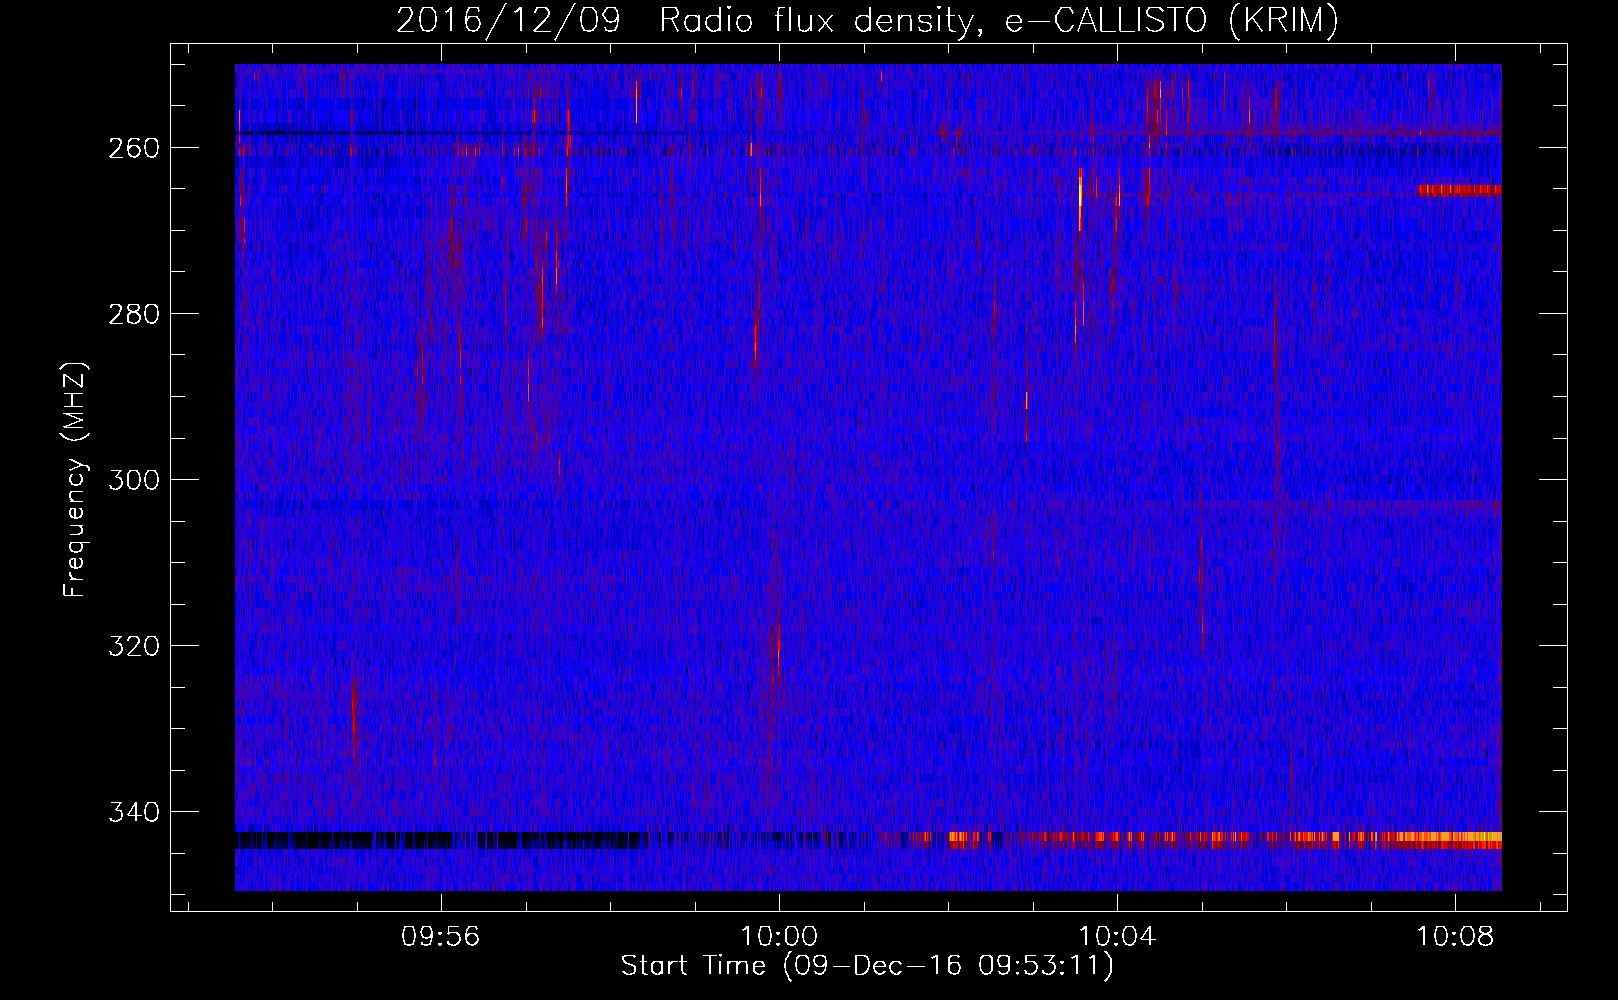
Task: Click the 10:00 time tick label
Action: click(x=779, y=937)
